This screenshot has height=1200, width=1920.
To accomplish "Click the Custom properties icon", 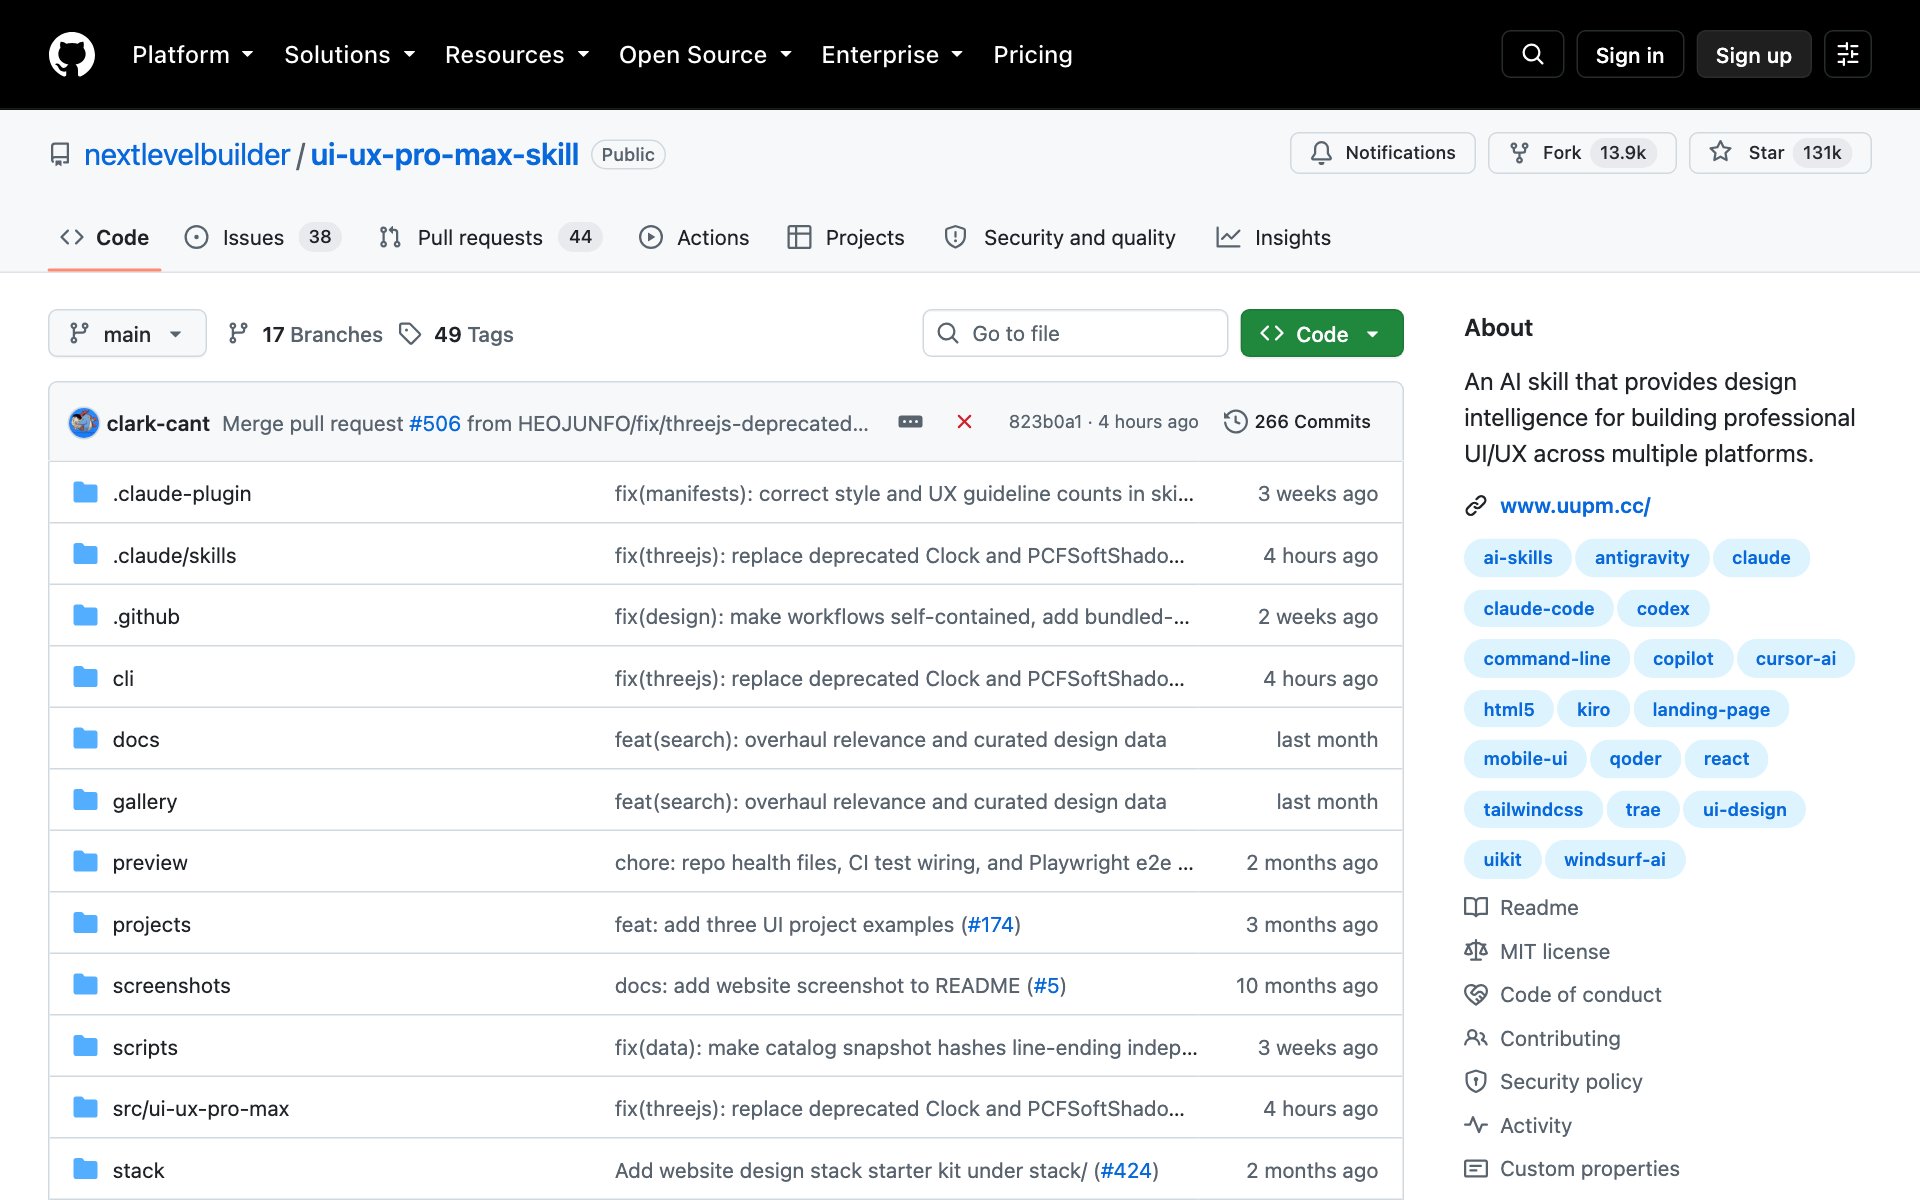I will 1476,1168.
